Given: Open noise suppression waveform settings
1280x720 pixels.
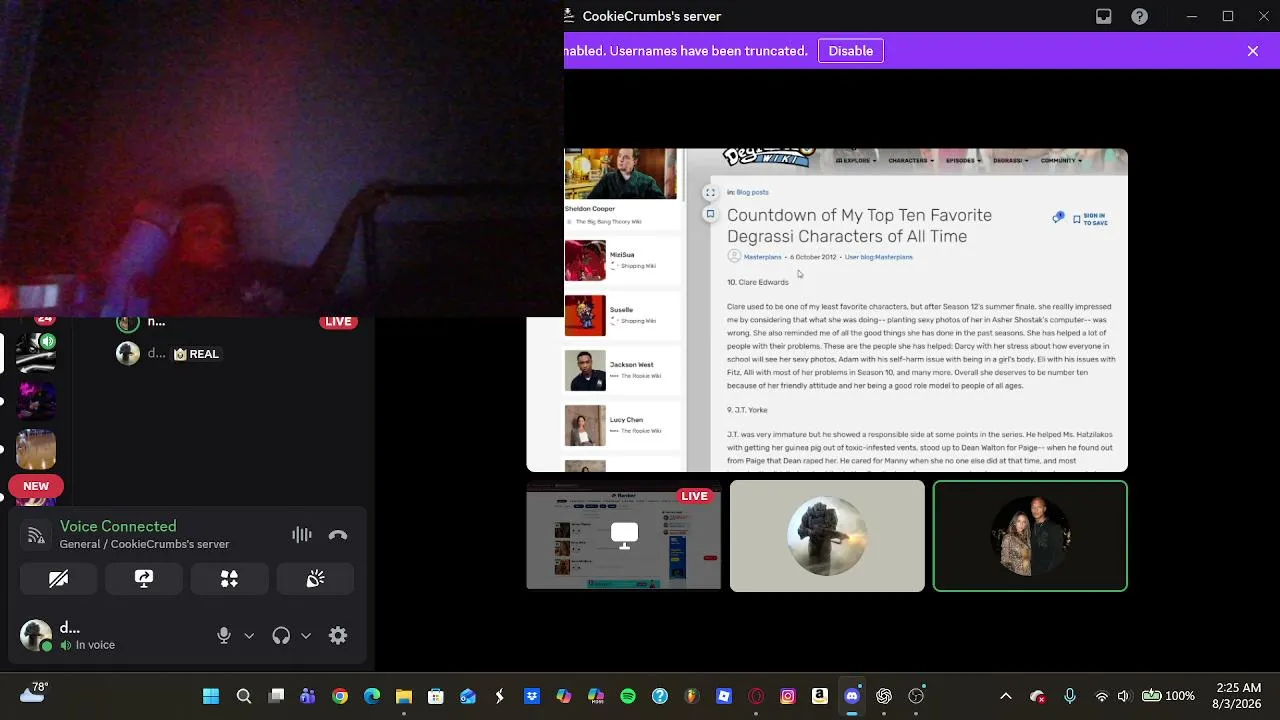Looking at the screenshot, I should click(302, 535).
